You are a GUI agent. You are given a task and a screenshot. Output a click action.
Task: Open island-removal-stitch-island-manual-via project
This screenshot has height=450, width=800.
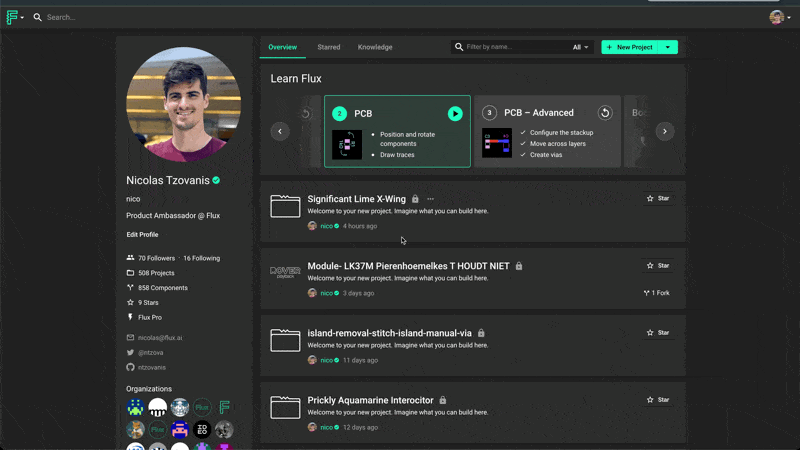pyautogui.click(x=389, y=333)
